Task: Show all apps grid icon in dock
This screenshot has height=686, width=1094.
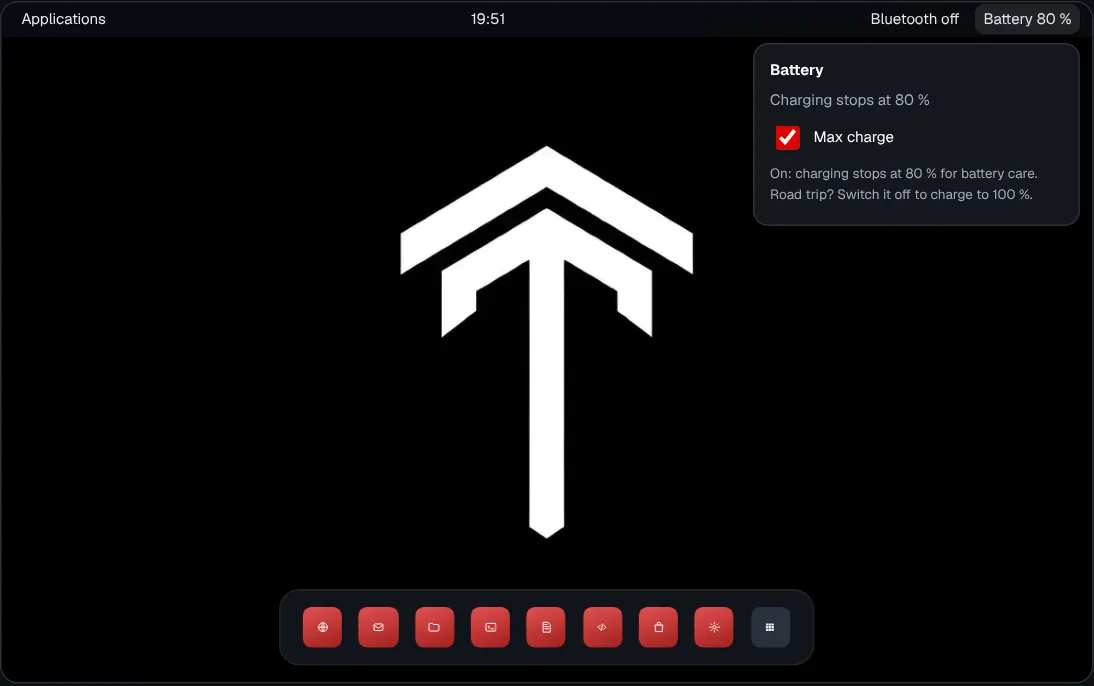Action: 770,627
